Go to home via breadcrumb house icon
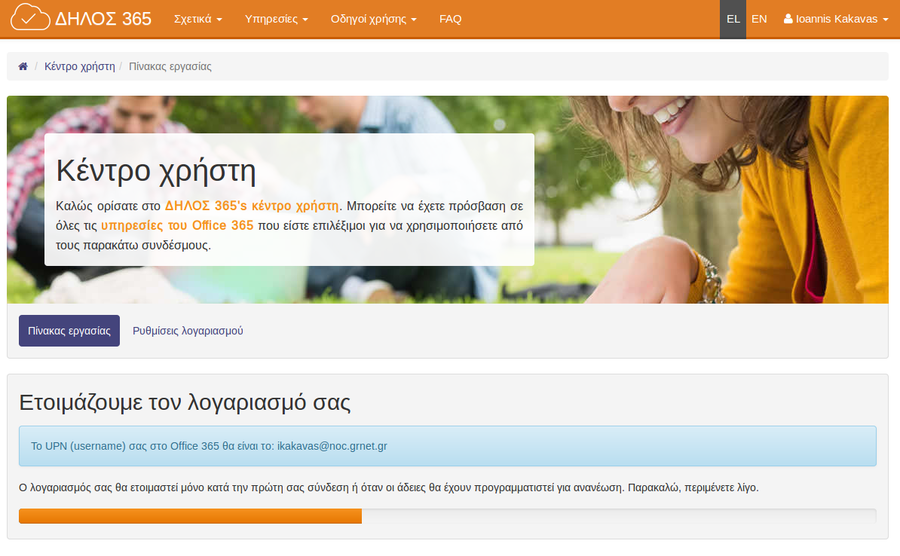Image resolution: width=900 pixels, height=556 pixels. click(x=23, y=67)
